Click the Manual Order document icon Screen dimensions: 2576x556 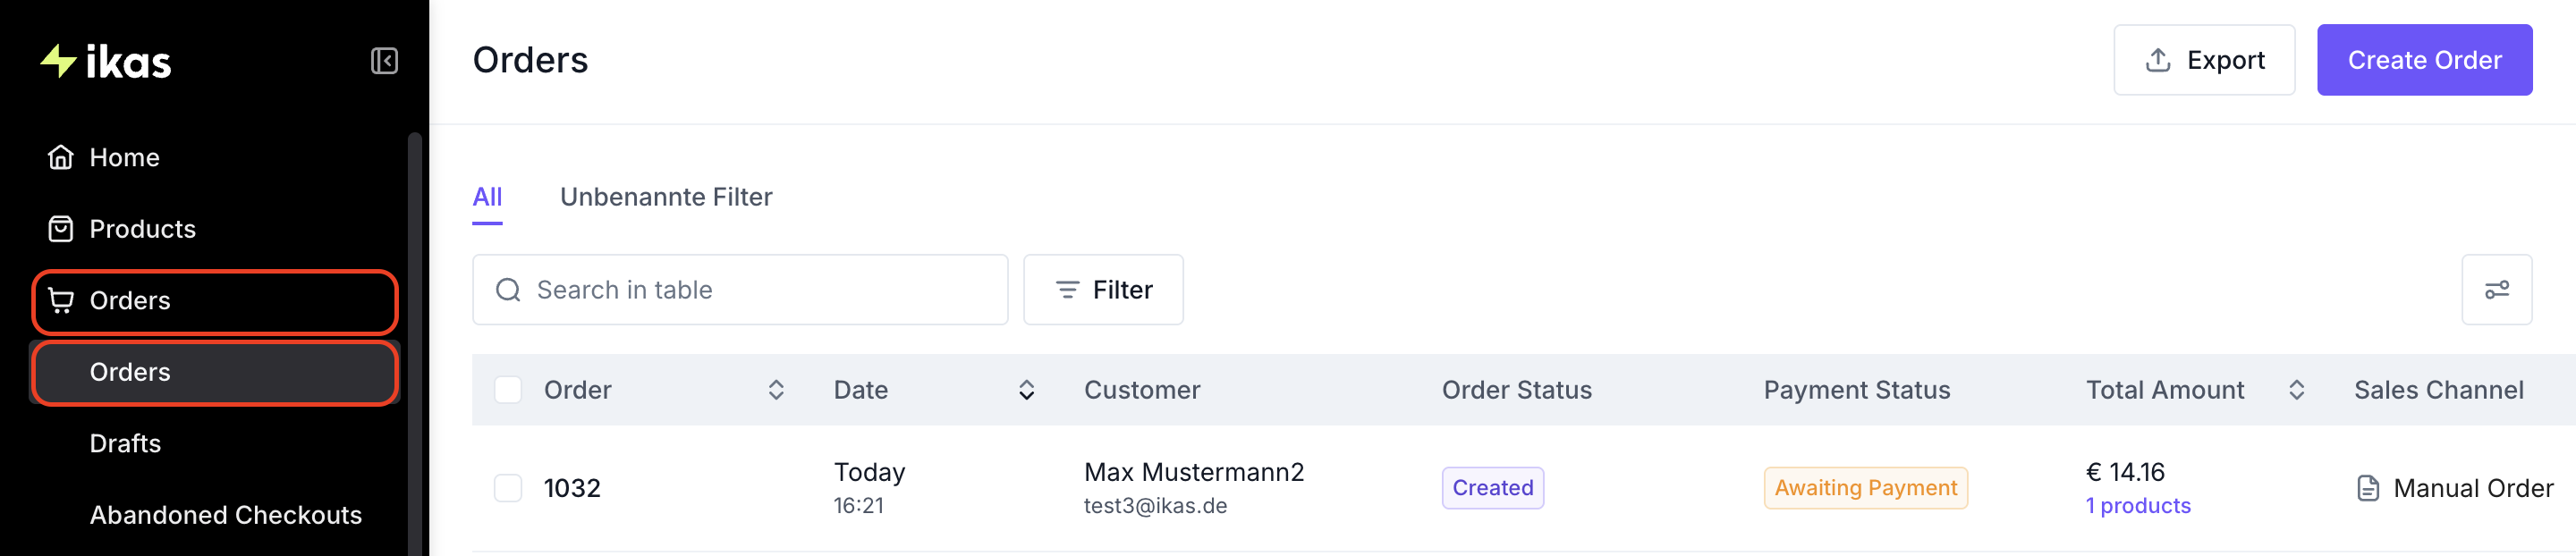(2368, 488)
